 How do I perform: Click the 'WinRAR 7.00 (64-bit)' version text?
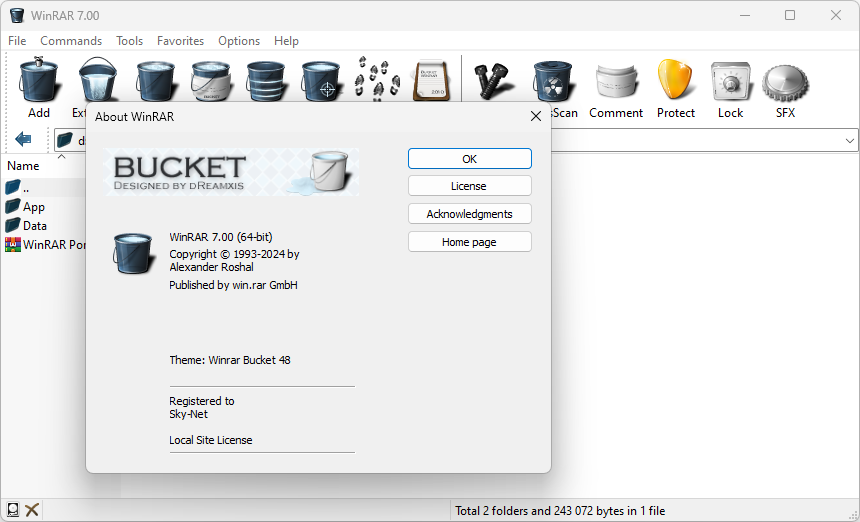(220, 237)
